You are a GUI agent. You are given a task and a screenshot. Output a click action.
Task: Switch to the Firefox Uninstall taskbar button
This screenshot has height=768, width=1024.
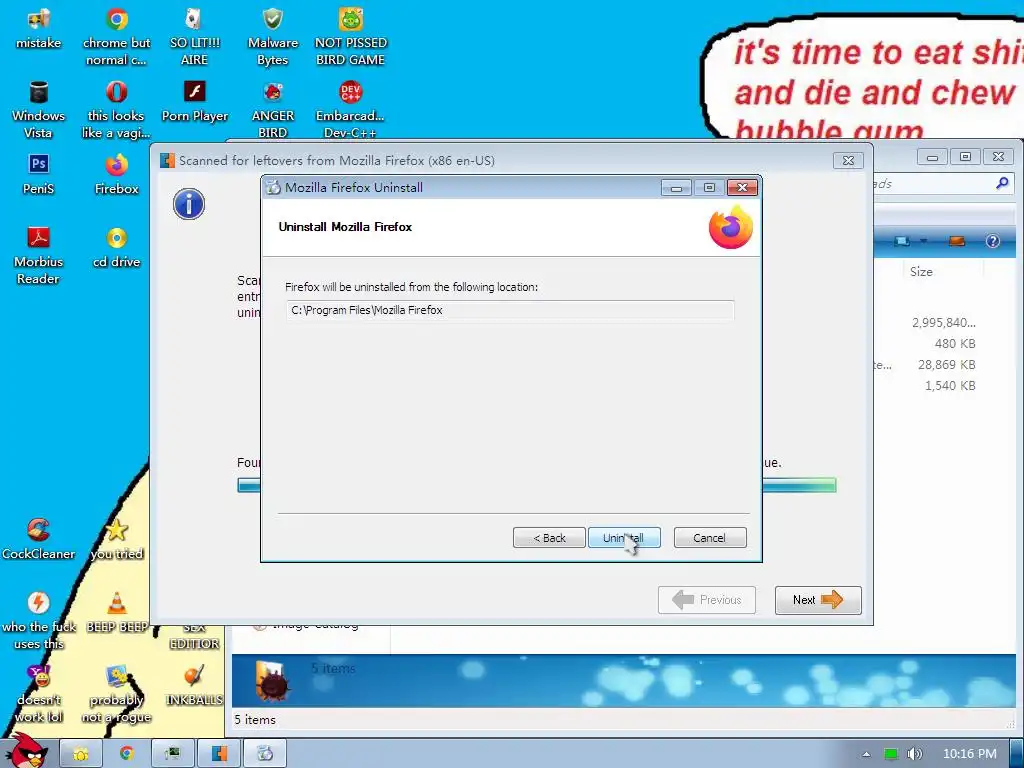point(264,754)
